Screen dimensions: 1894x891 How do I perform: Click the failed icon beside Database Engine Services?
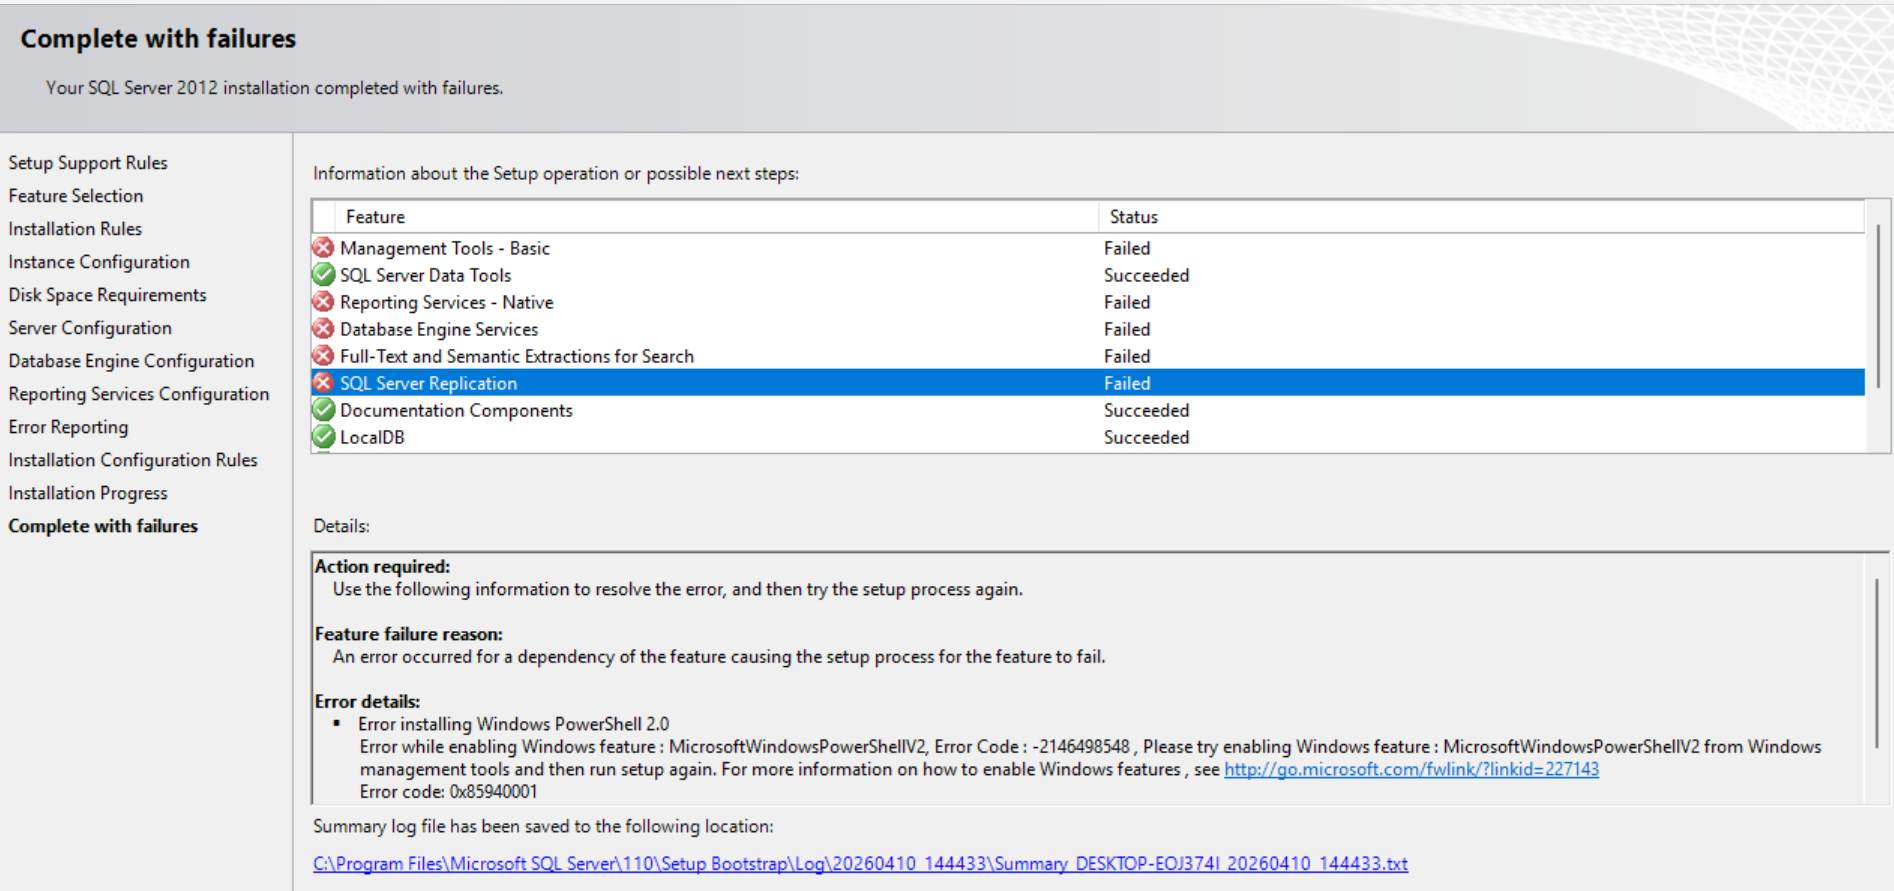coord(323,329)
